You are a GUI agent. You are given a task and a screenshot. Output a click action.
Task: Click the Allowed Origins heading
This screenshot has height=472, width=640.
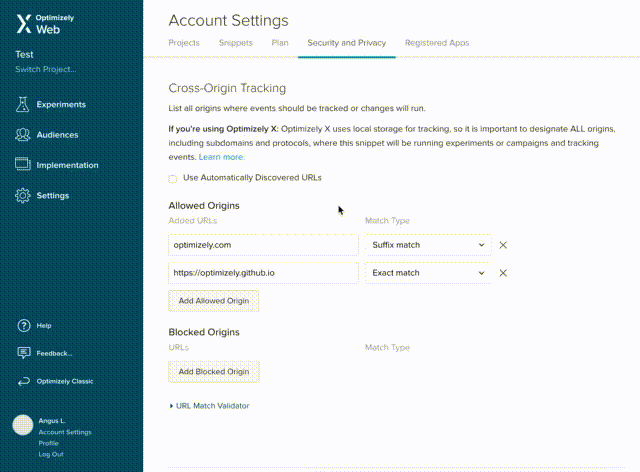click(204, 205)
